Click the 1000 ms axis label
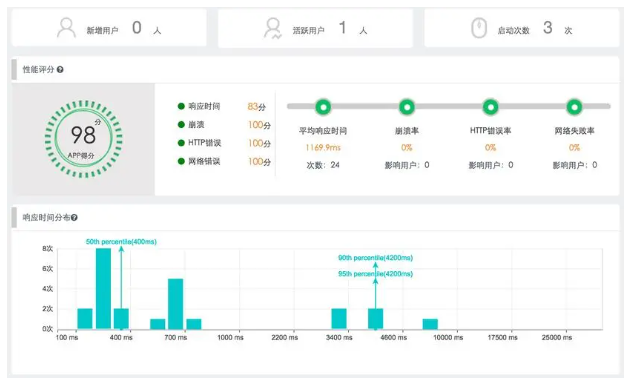The height and width of the screenshot is (381, 629). click(230, 338)
